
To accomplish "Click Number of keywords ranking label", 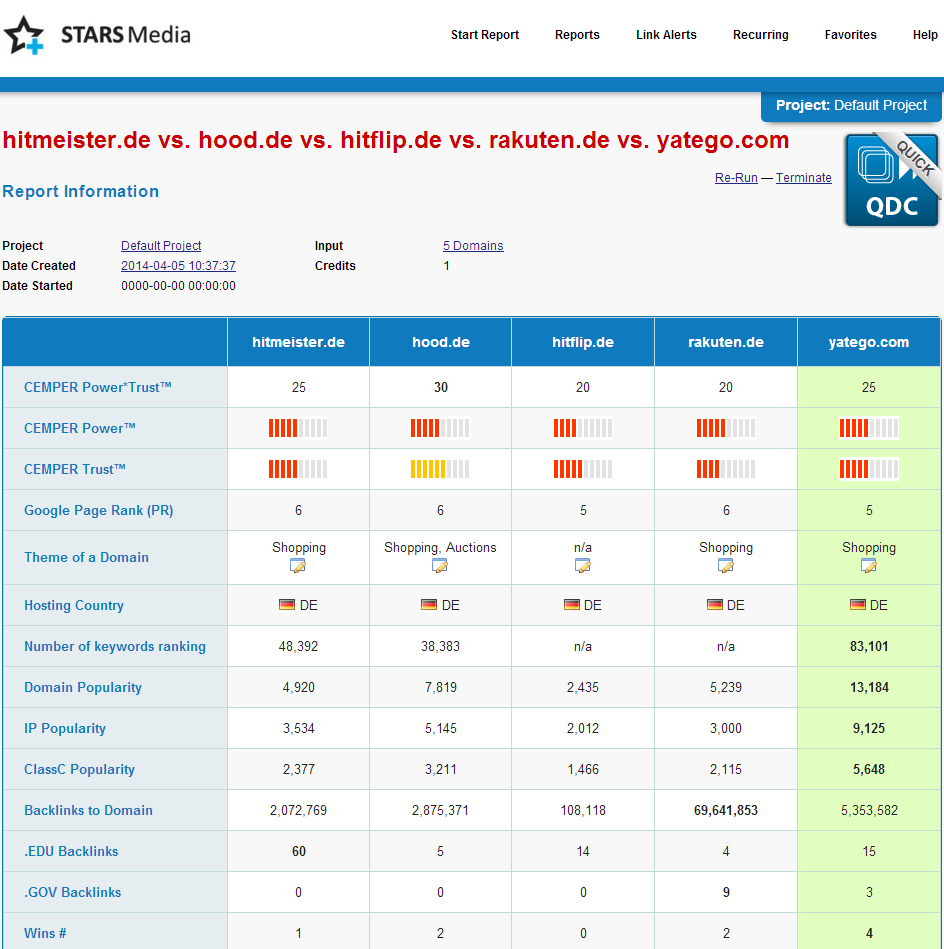I will (115, 646).
